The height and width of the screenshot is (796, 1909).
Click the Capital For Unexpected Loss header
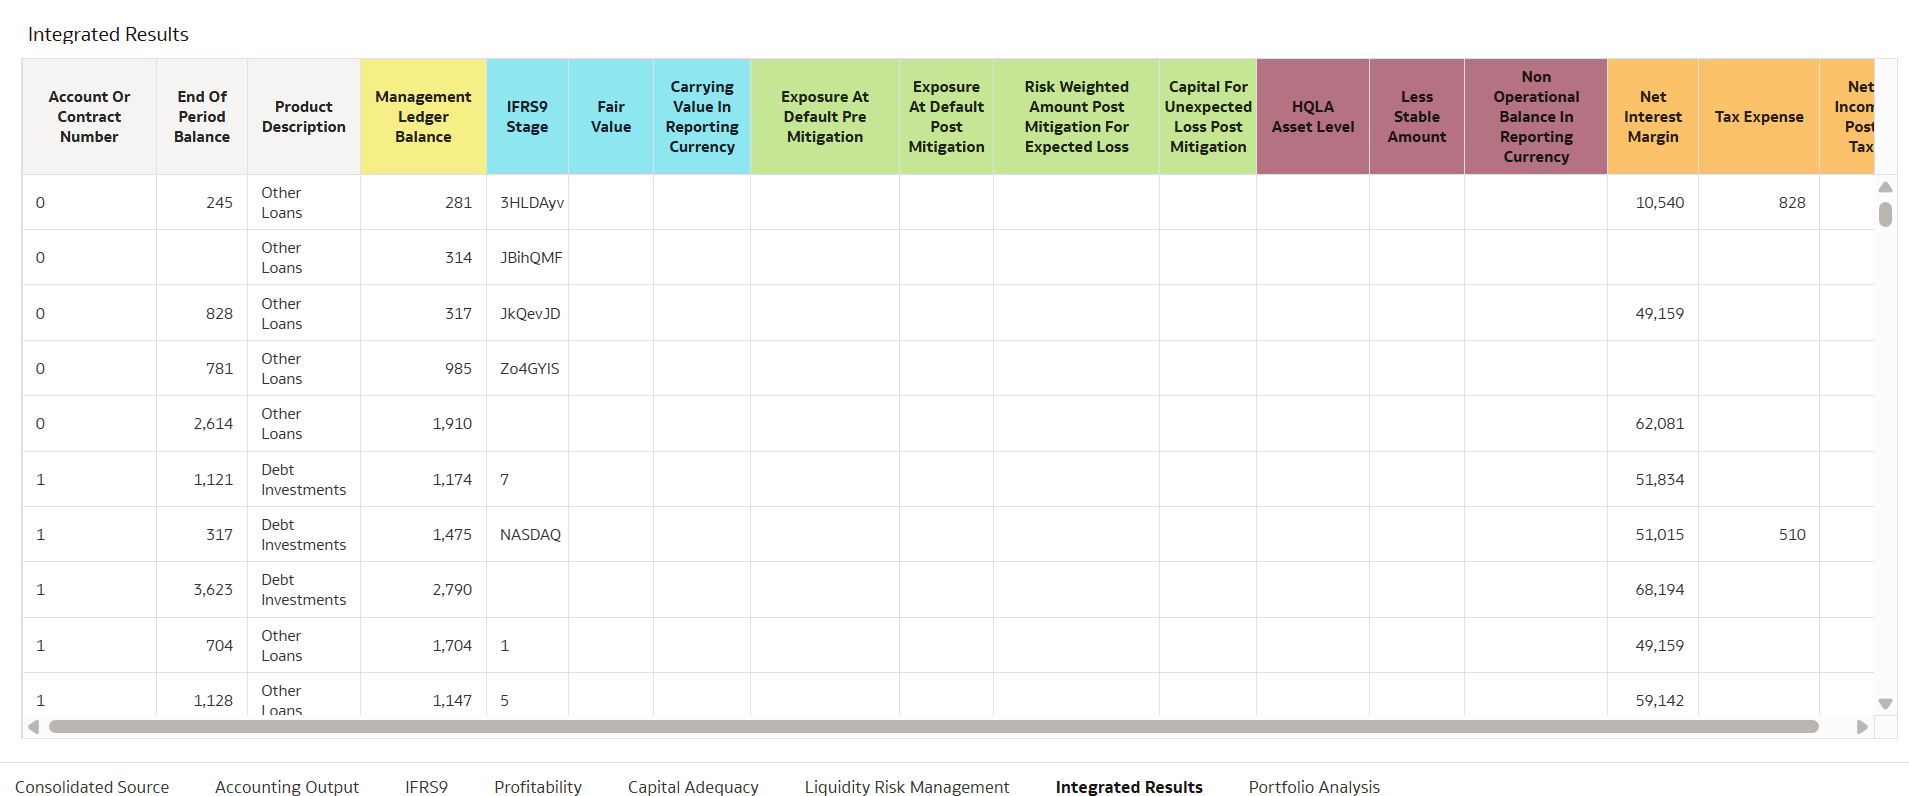1208,117
